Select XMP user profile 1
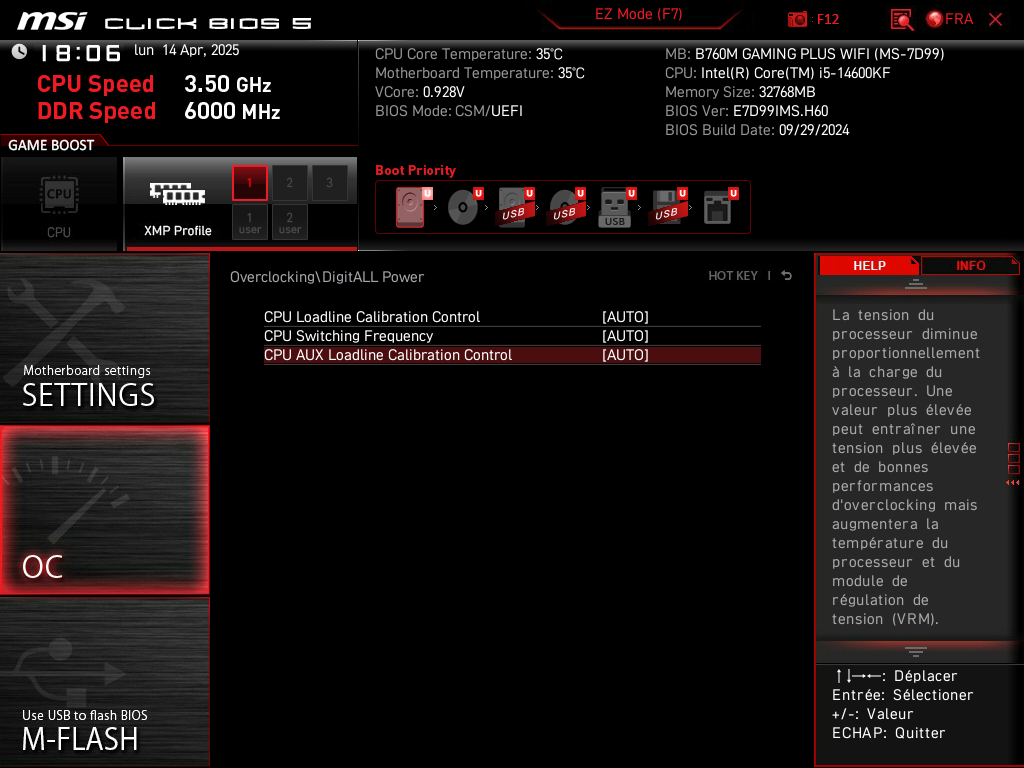The image size is (1024, 768). (x=249, y=222)
